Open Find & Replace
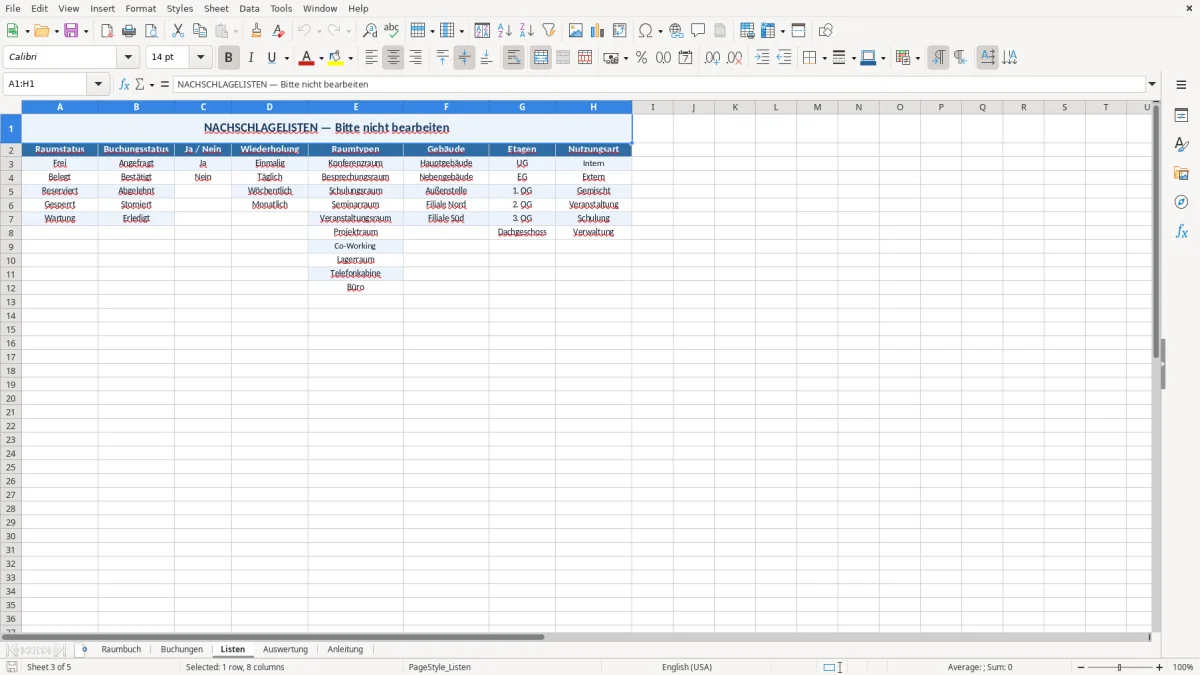 click(370, 31)
